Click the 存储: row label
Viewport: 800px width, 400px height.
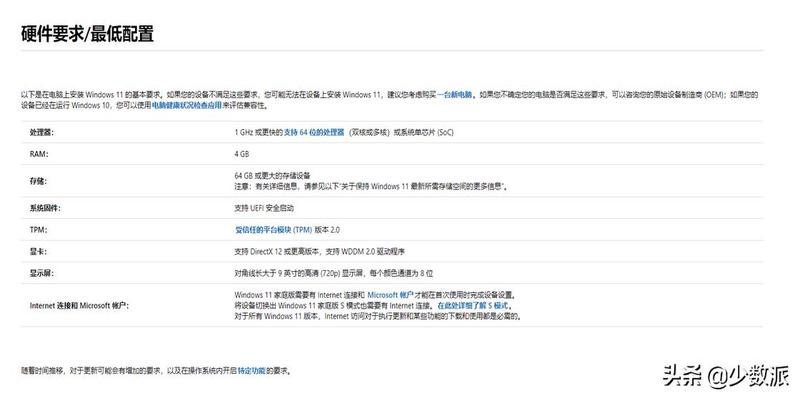[38, 181]
